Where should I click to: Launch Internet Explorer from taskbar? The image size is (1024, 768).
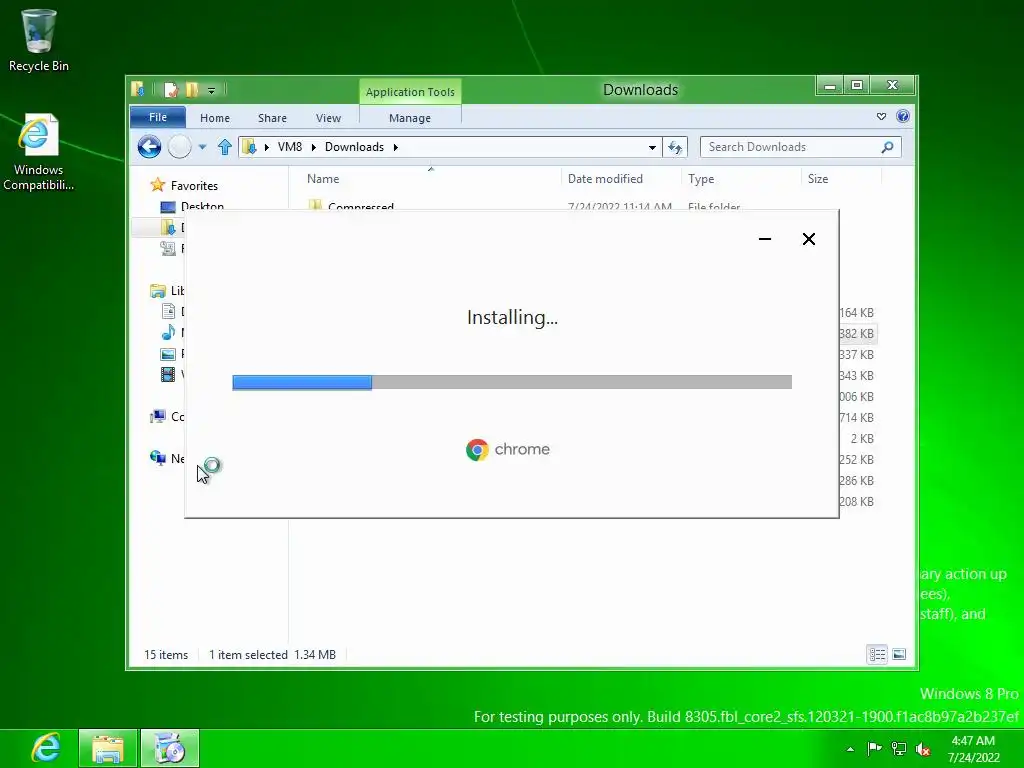pos(46,748)
